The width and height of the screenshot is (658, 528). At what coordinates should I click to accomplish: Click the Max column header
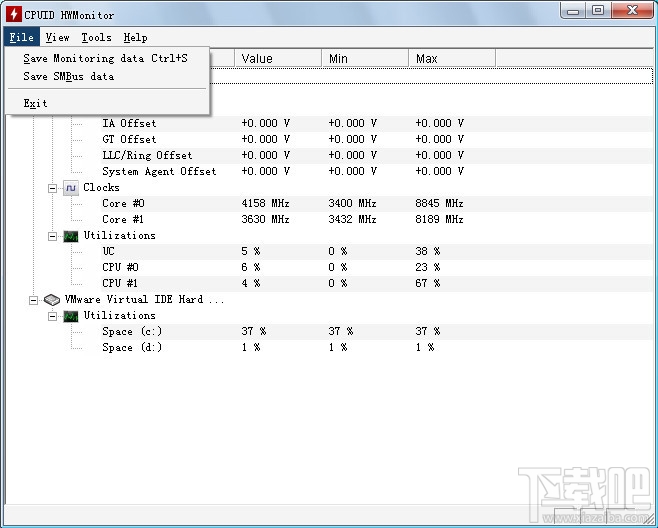[x=452, y=58]
